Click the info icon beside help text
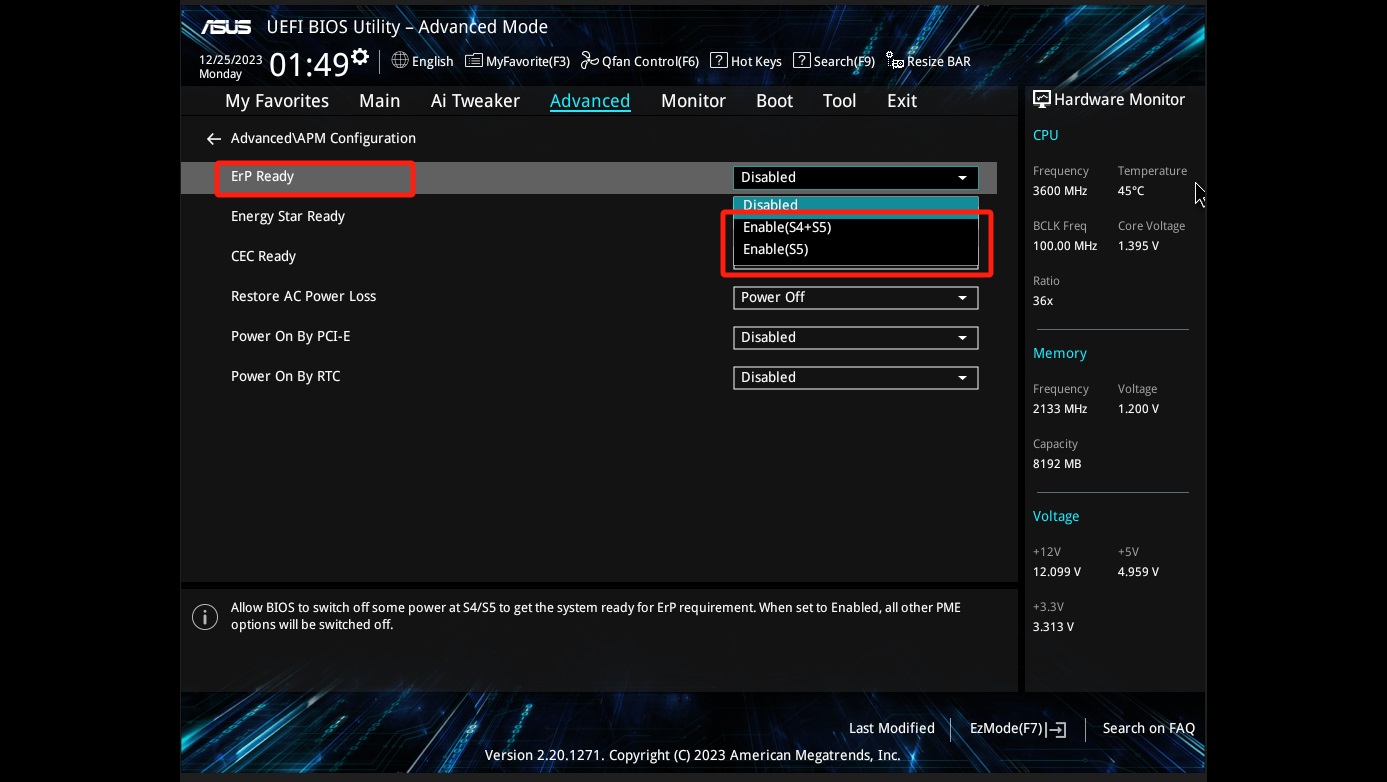Image resolution: width=1387 pixels, height=782 pixels. [204, 617]
